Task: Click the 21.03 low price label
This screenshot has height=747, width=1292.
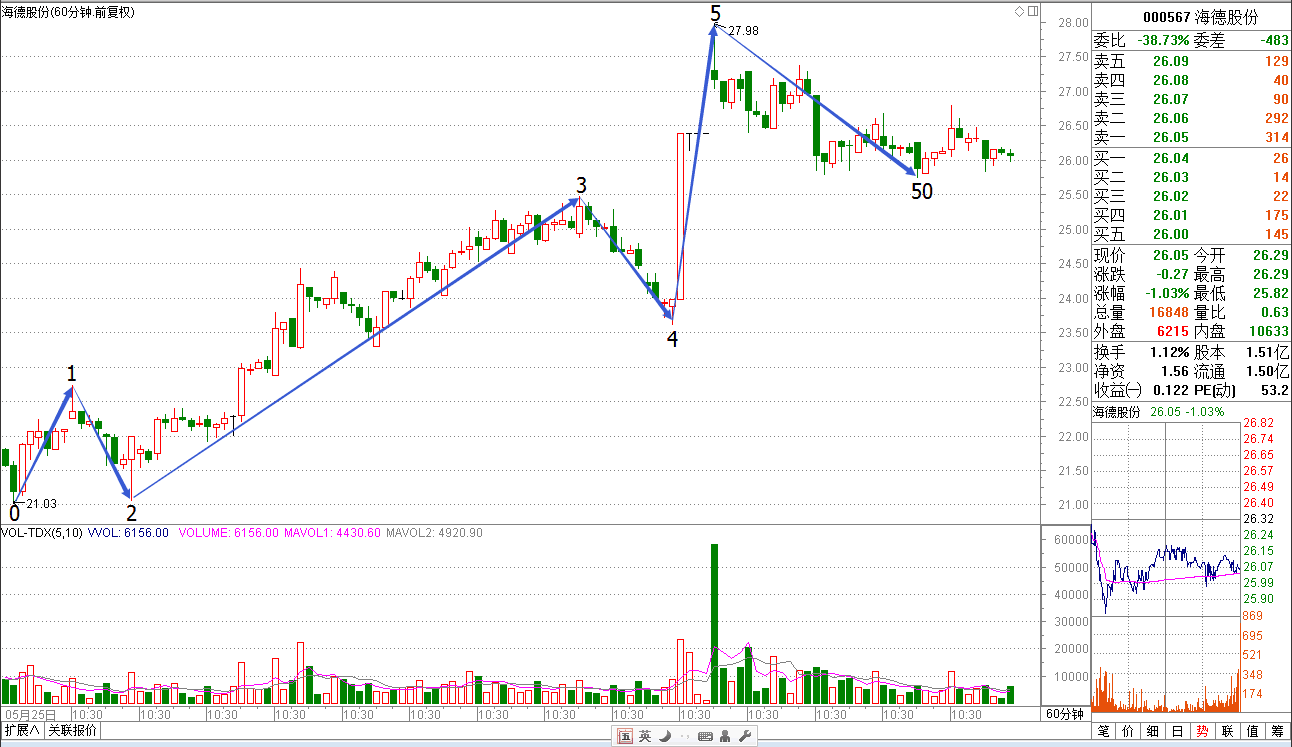Action: (42, 504)
